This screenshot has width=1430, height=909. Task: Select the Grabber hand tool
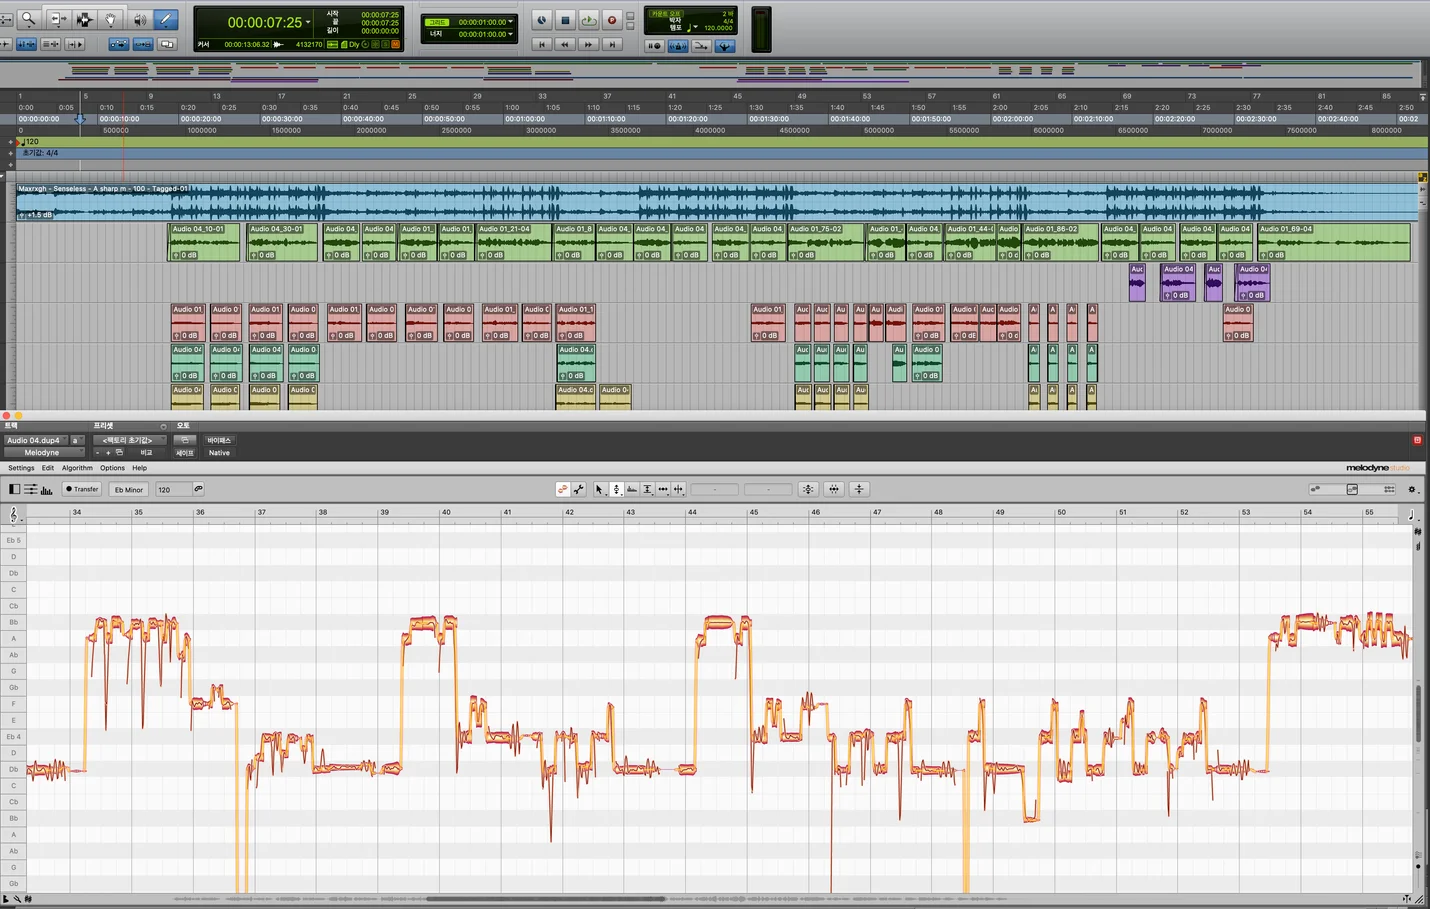click(x=111, y=19)
